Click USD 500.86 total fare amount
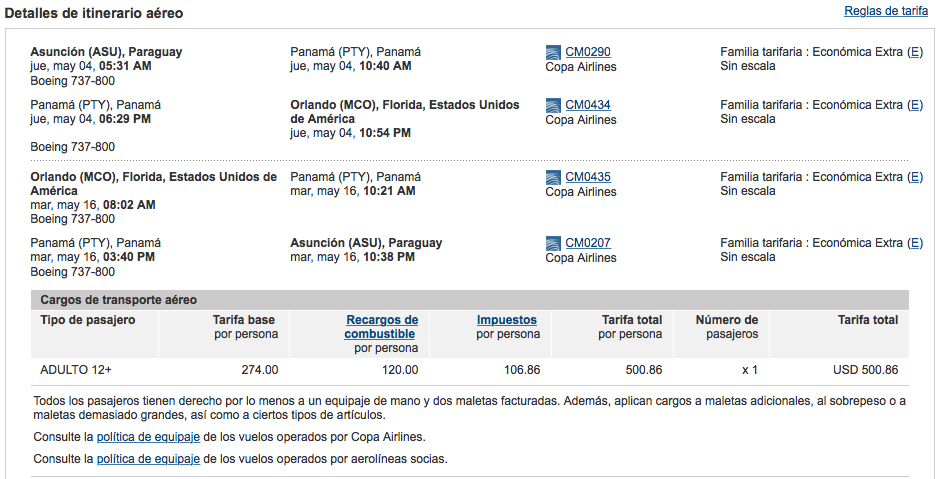945x479 pixels. 865,370
